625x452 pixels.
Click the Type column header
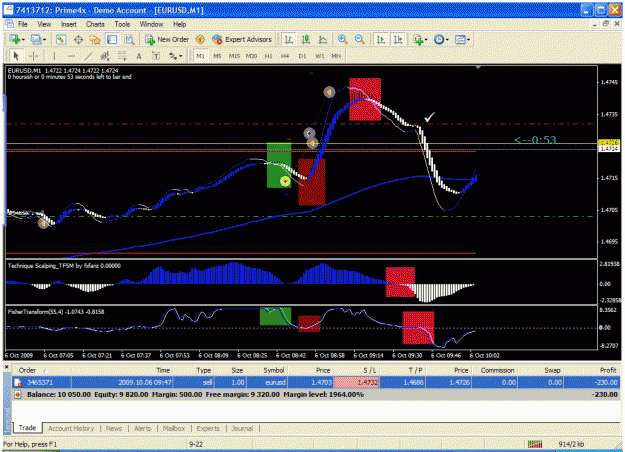point(194,370)
